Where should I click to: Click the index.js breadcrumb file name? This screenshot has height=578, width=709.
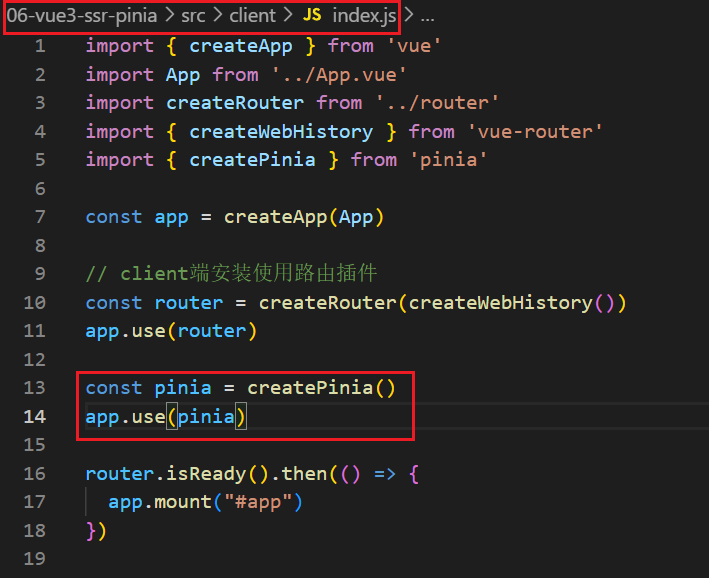(364, 16)
